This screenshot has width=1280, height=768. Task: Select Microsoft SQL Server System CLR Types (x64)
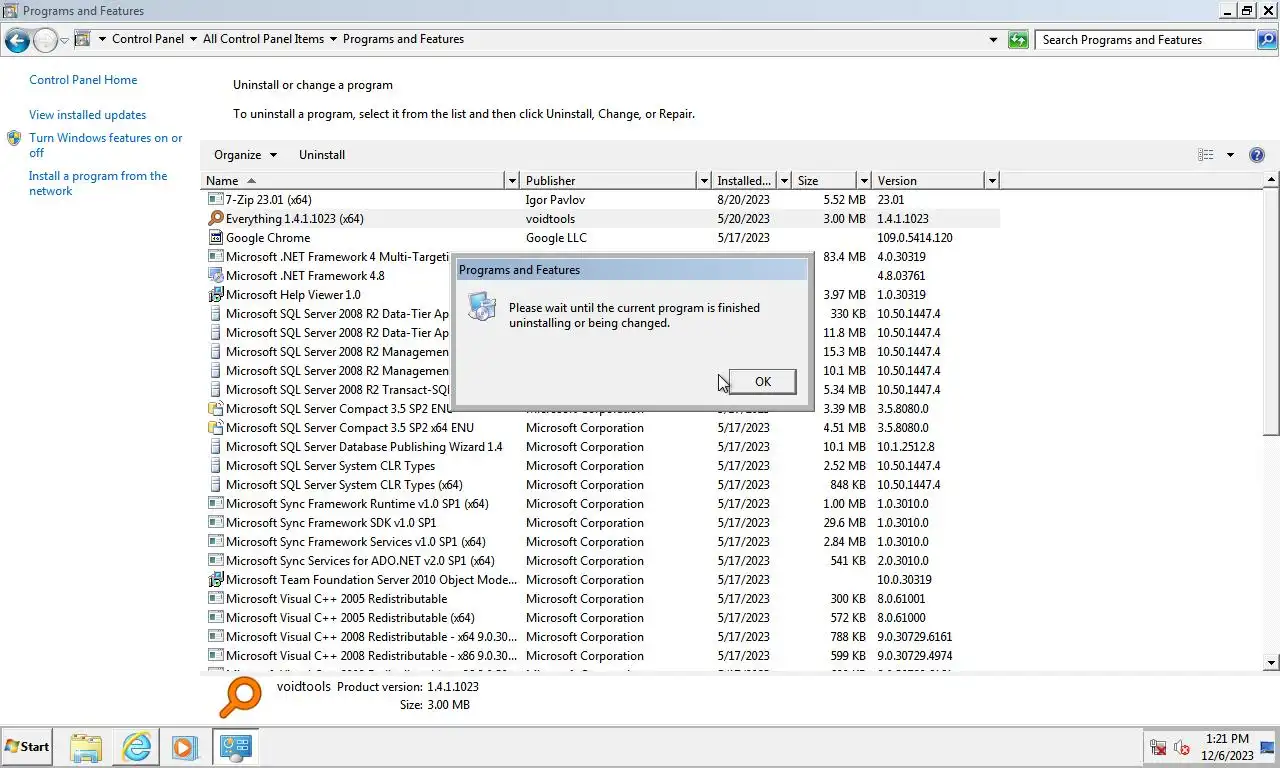tap(602, 485)
